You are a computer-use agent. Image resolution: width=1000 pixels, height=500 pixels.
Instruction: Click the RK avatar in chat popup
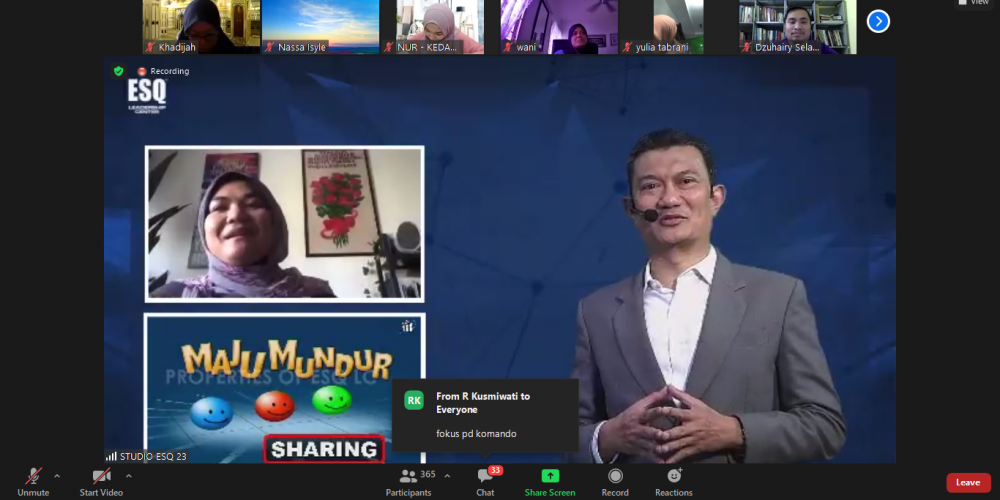413,400
